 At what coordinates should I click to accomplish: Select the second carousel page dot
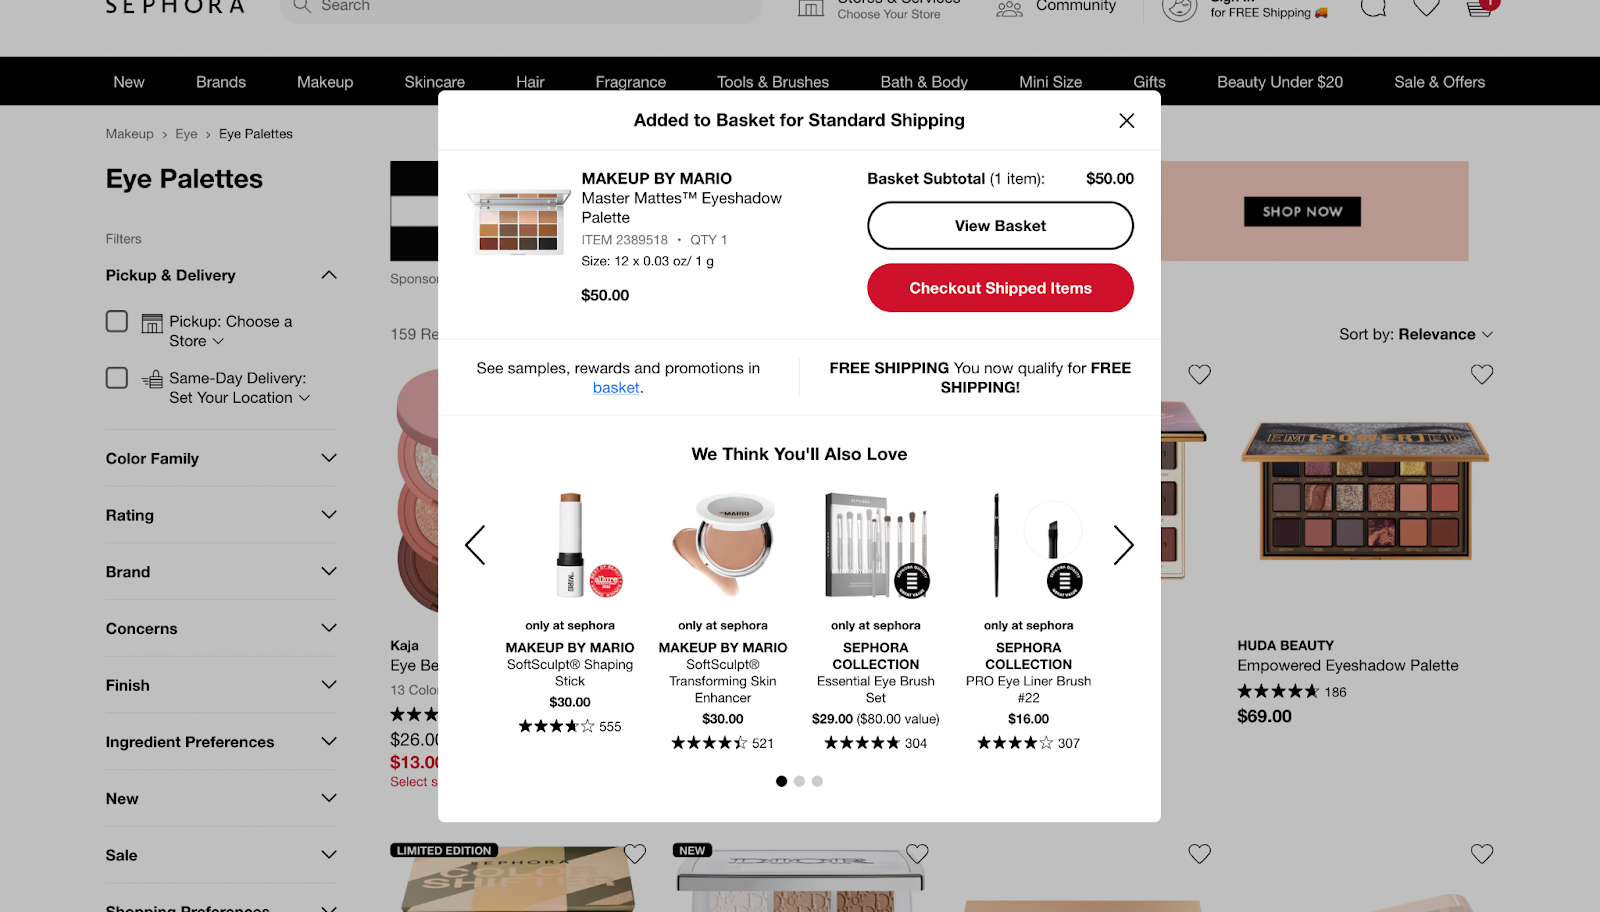(799, 781)
